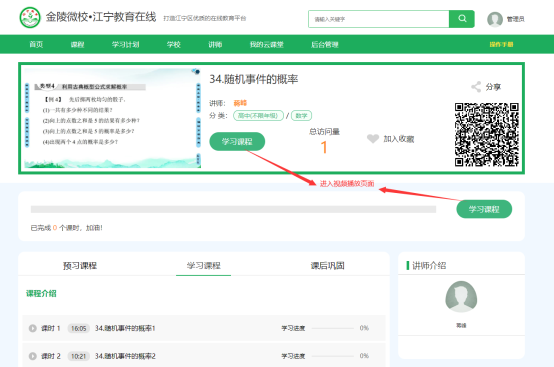Switch to the 课后巩固 tab

[x=328, y=265]
